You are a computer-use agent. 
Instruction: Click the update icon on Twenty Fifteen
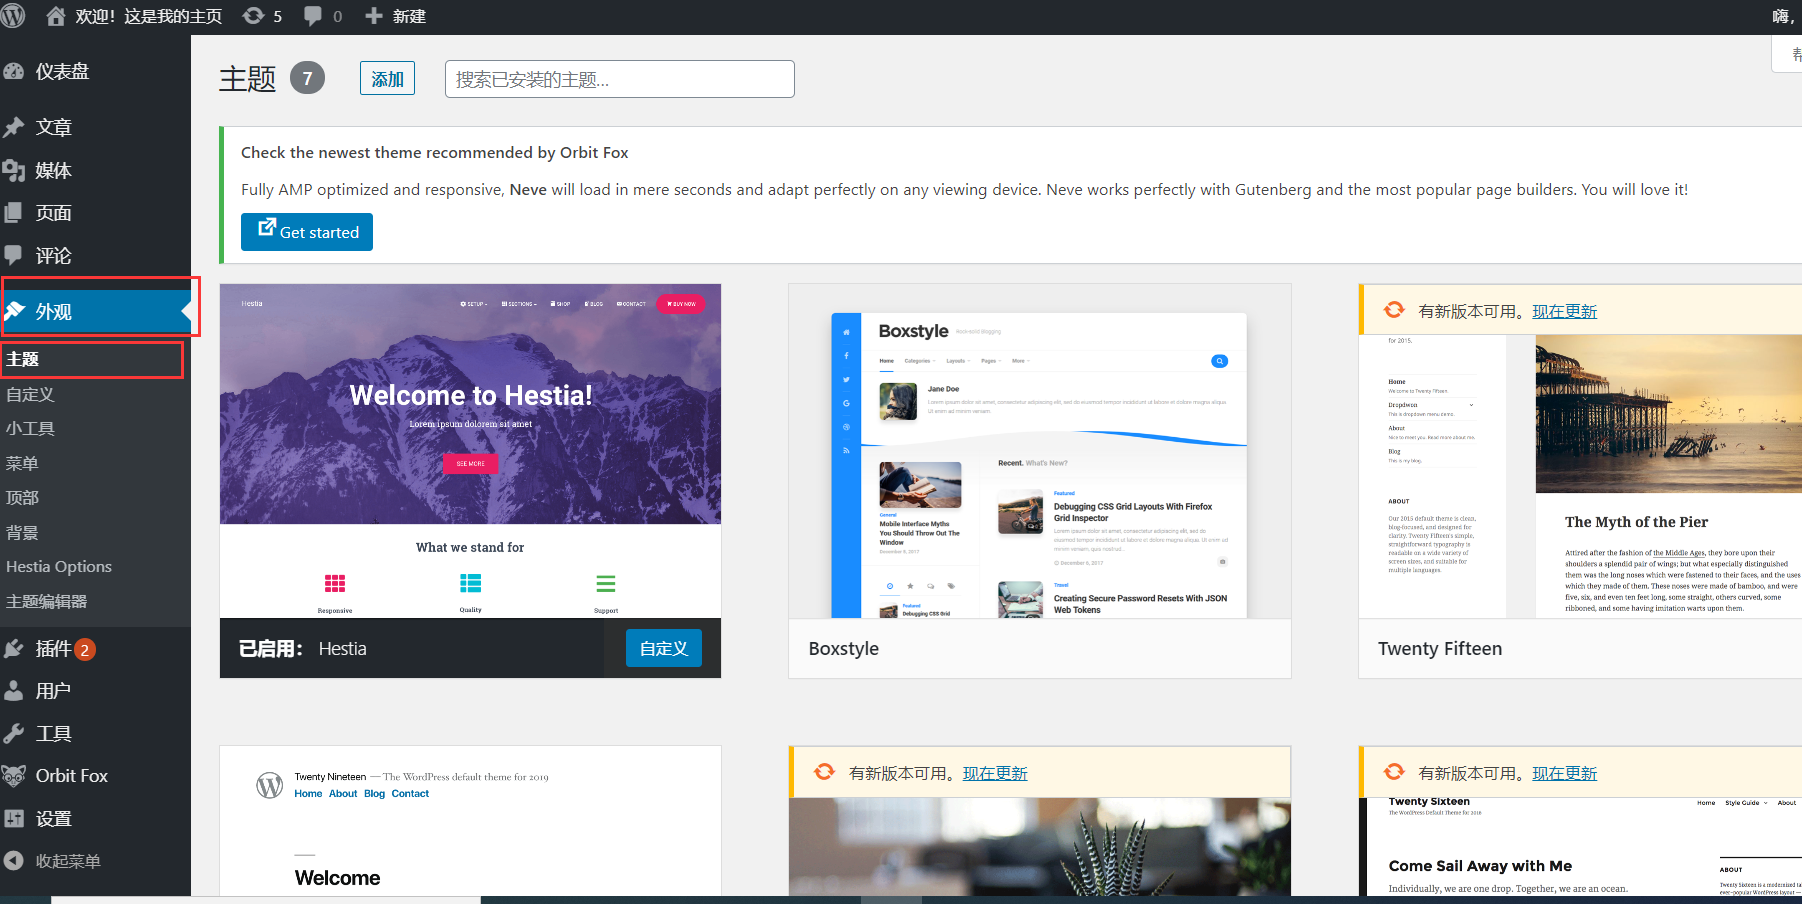pyautogui.click(x=1394, y=310)
